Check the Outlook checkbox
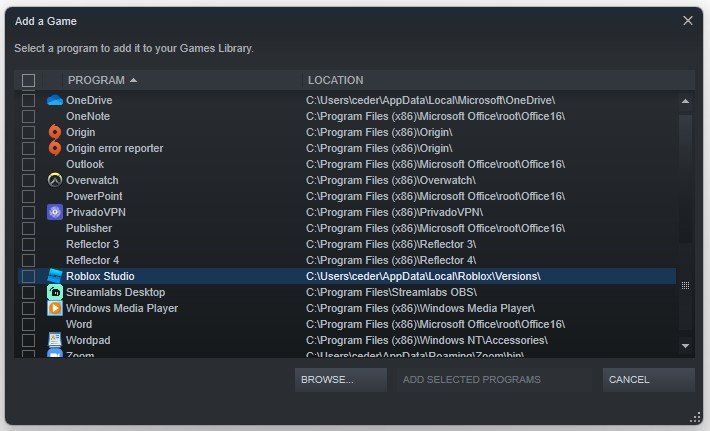This screenshot has height=431, width=710. [x=29, y=164]
